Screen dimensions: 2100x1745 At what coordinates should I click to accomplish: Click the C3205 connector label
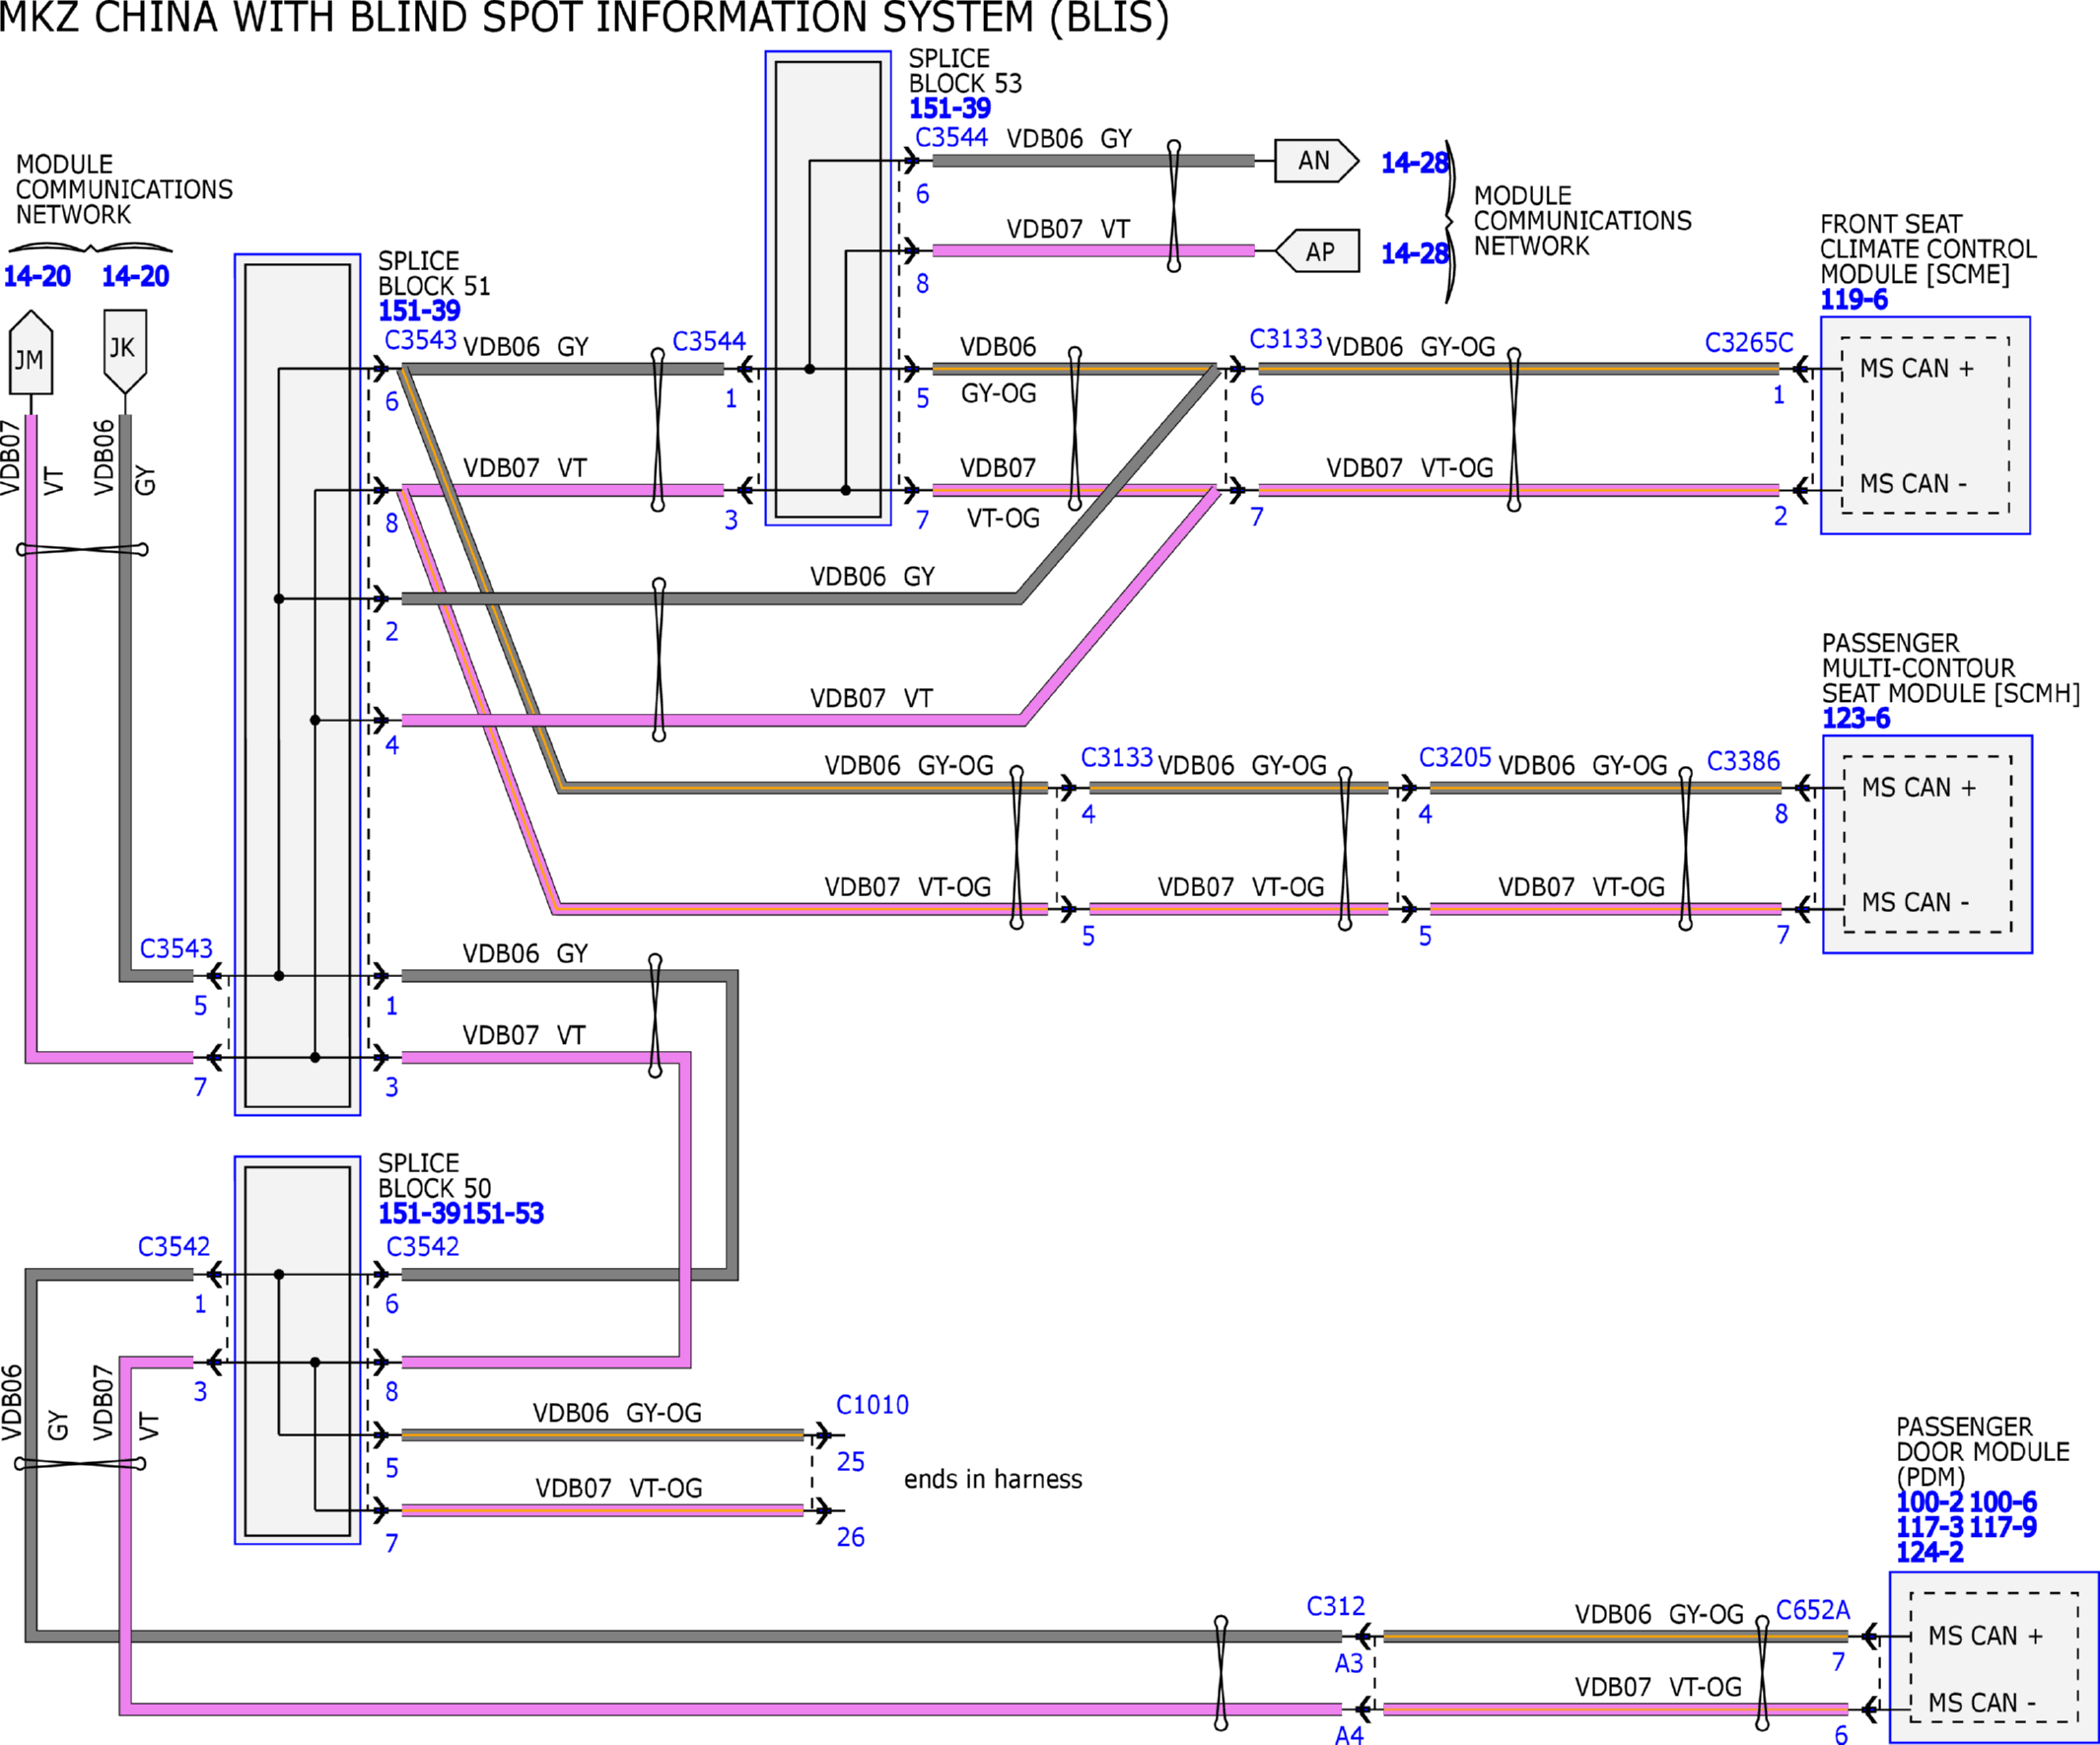[x=1455, y=758]
